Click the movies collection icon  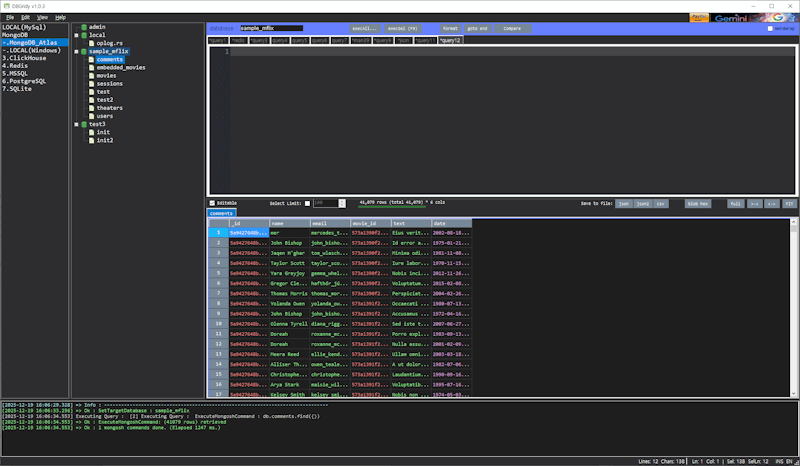coord(92,76)
